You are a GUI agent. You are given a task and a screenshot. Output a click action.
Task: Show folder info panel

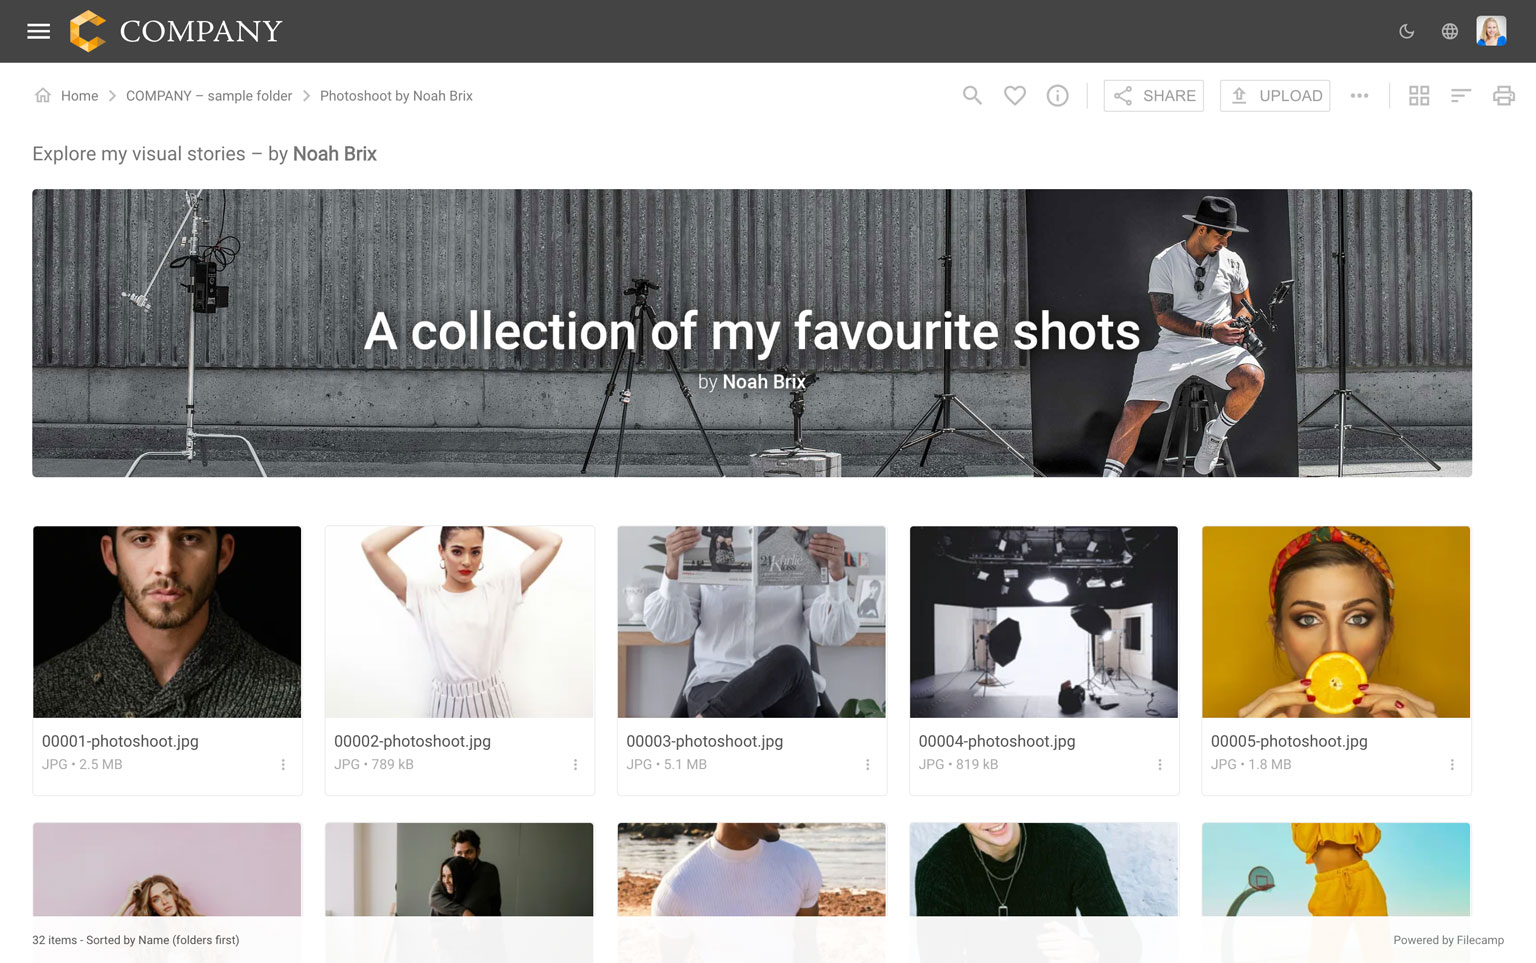point(1057,96)
